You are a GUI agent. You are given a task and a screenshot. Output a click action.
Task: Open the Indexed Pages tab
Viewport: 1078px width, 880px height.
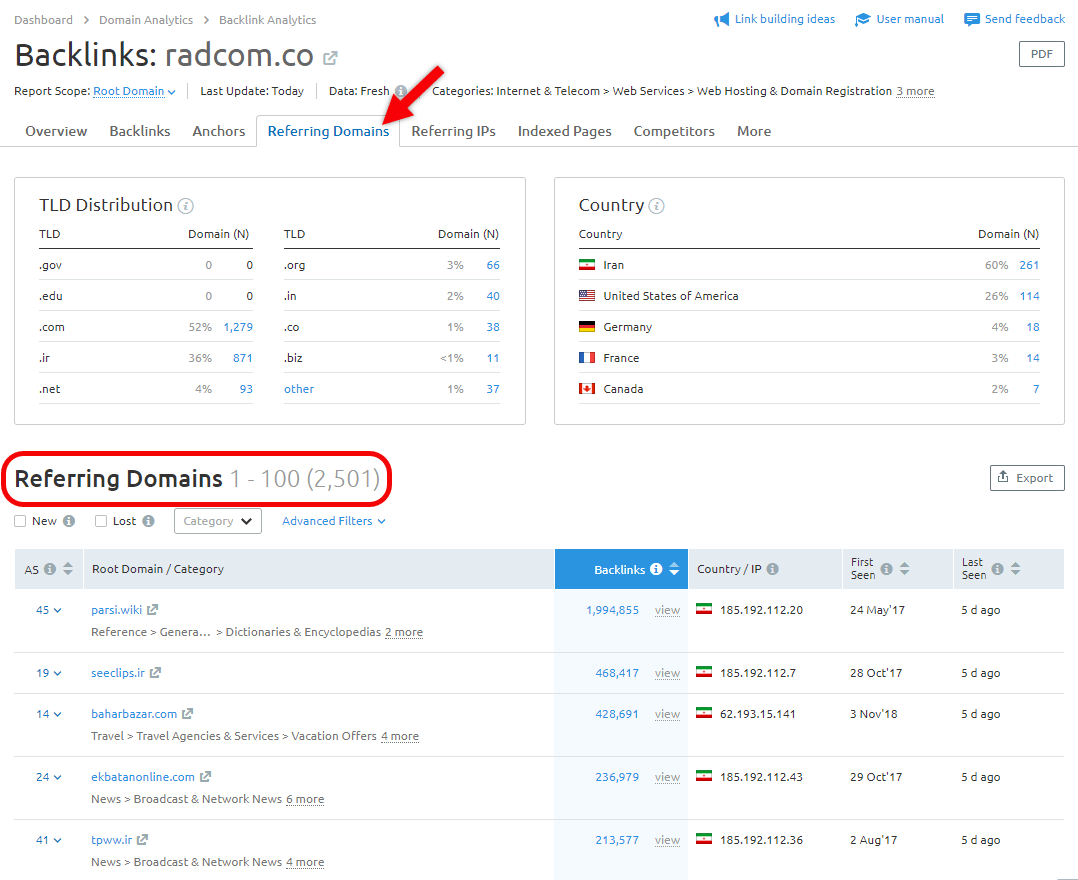coord(564,131)
